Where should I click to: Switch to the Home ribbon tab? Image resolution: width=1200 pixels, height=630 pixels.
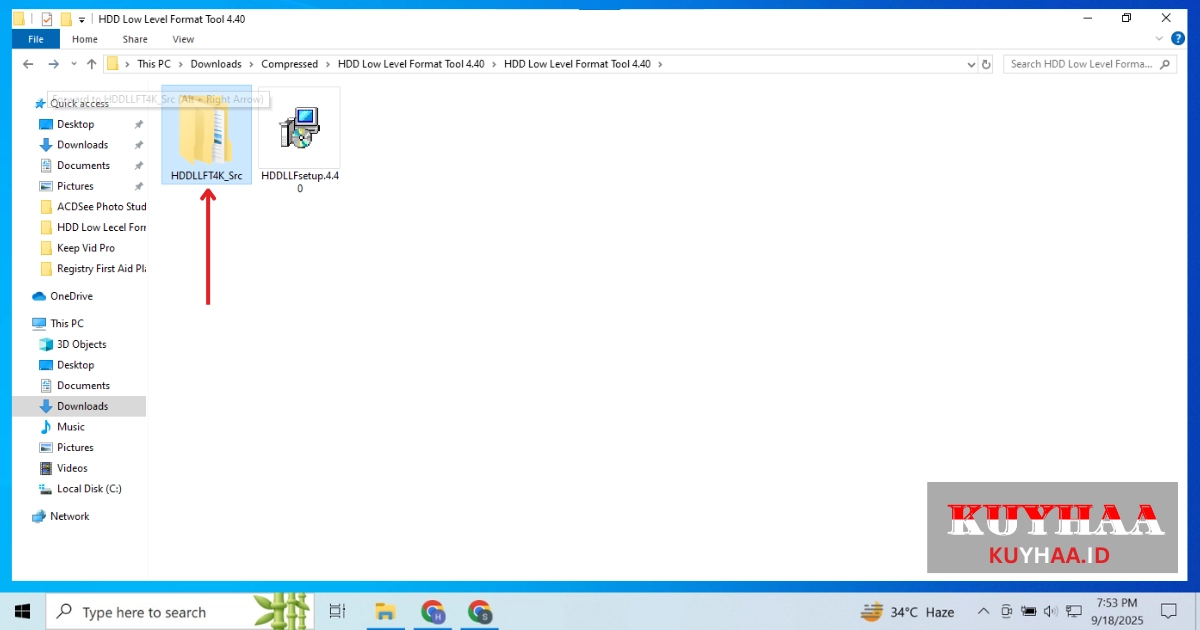click(x=85, y=39)
